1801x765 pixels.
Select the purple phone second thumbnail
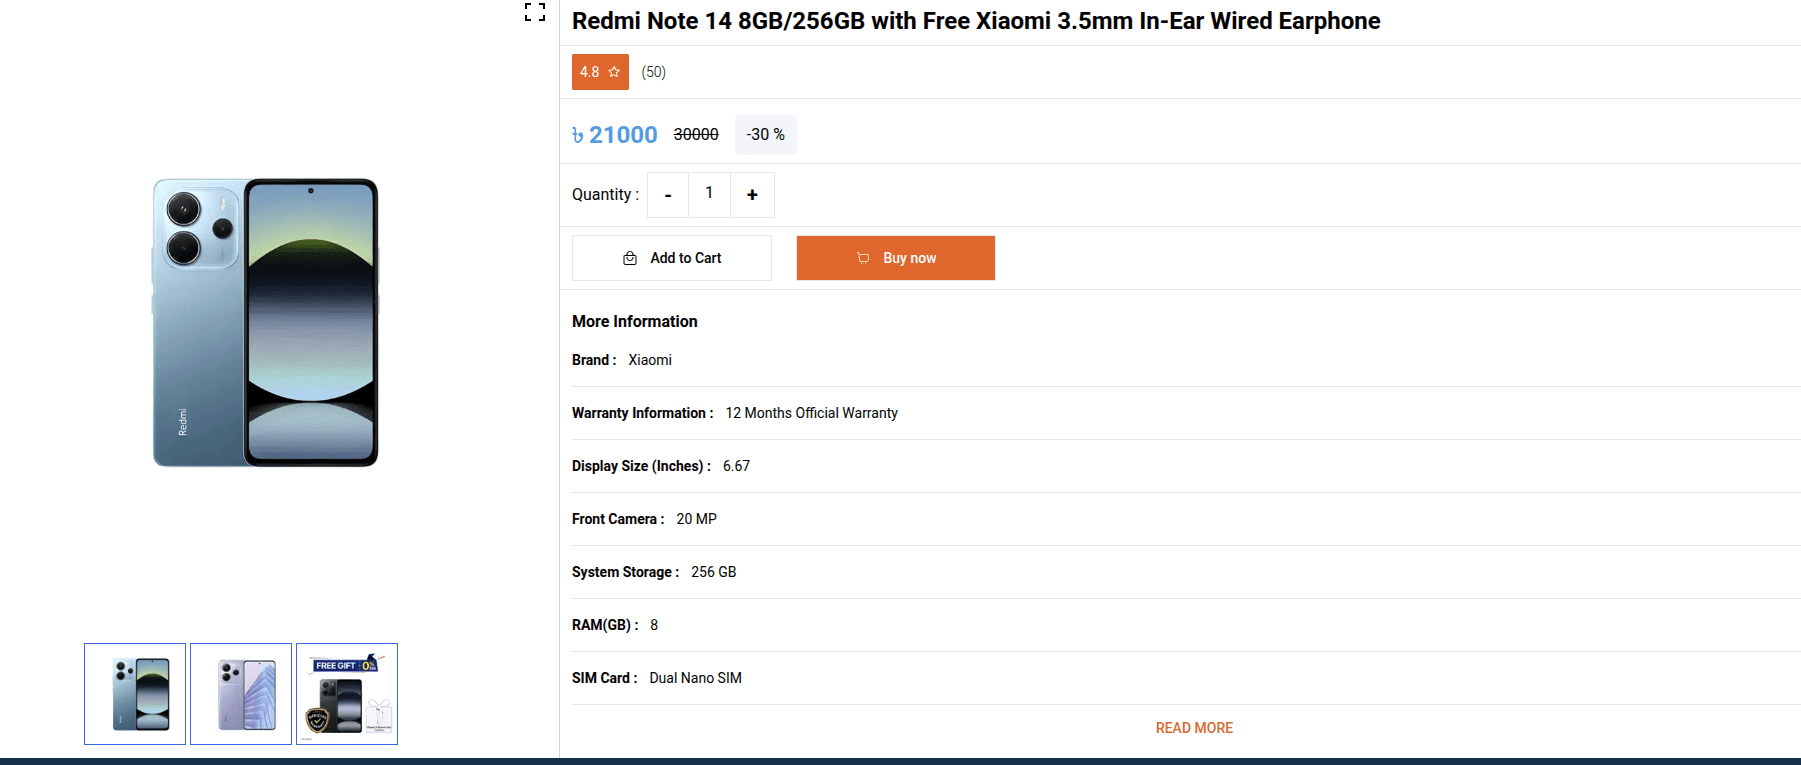(x=240, y=693)
